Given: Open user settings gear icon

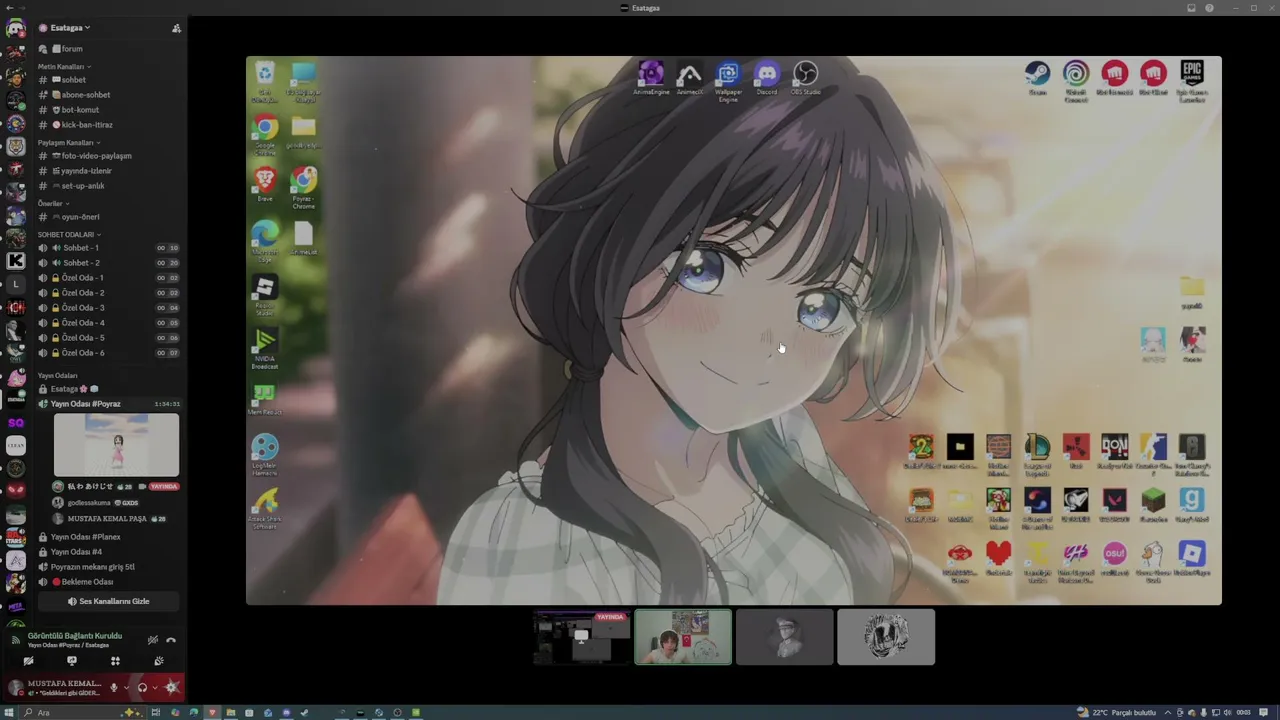Looking at the screenshot, I should coord(172,688).
